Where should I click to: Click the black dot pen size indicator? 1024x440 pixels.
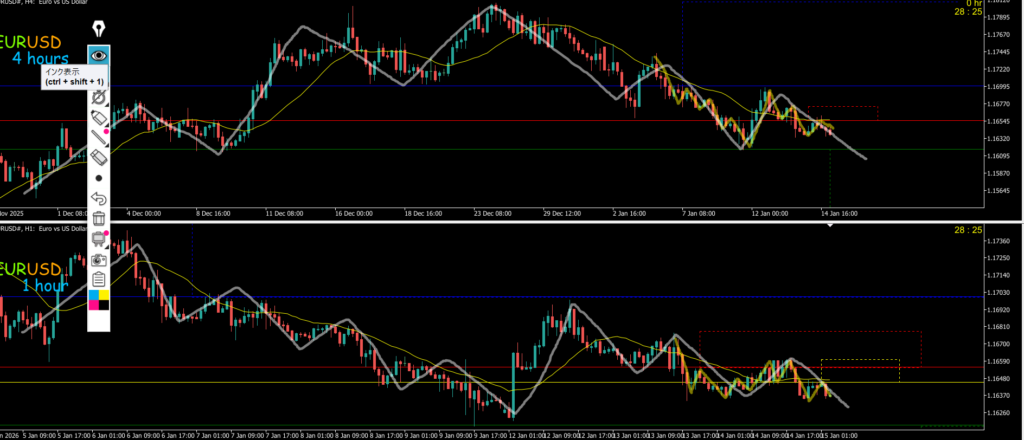[x=98, y=178]
